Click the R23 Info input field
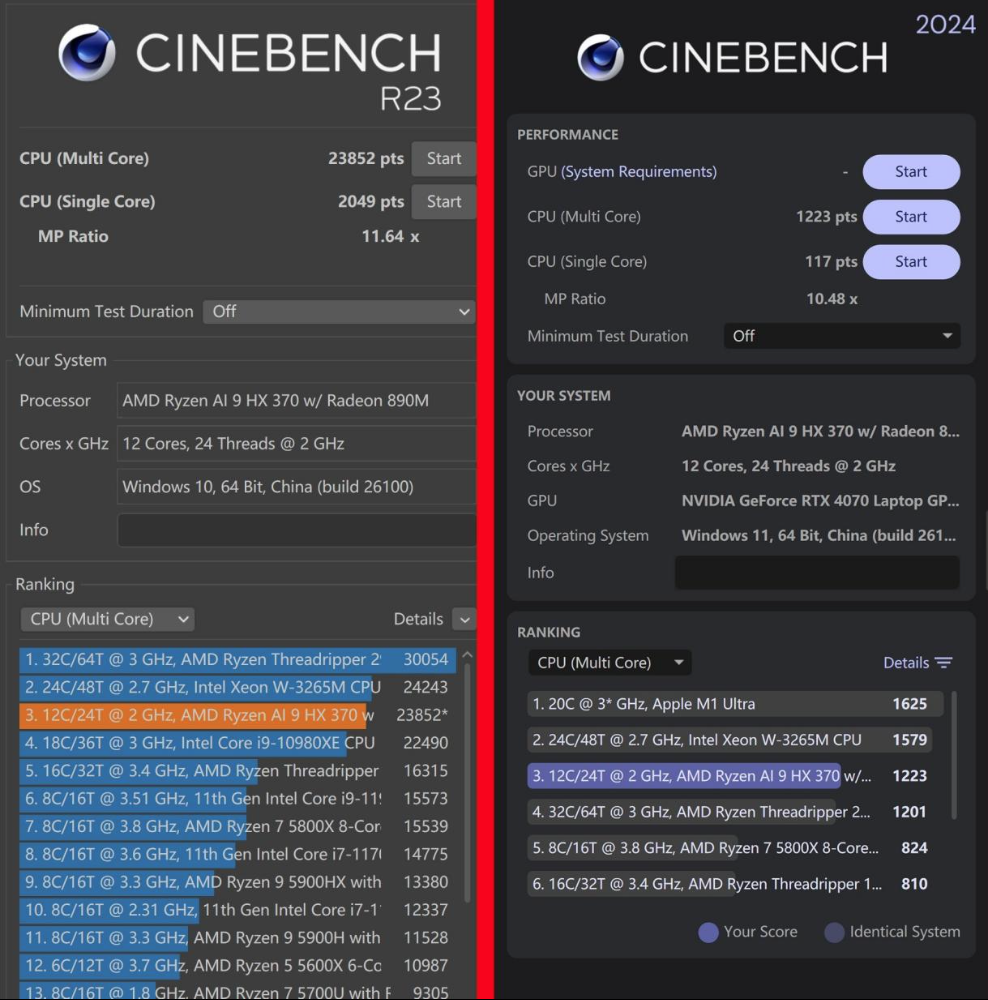 297,530
